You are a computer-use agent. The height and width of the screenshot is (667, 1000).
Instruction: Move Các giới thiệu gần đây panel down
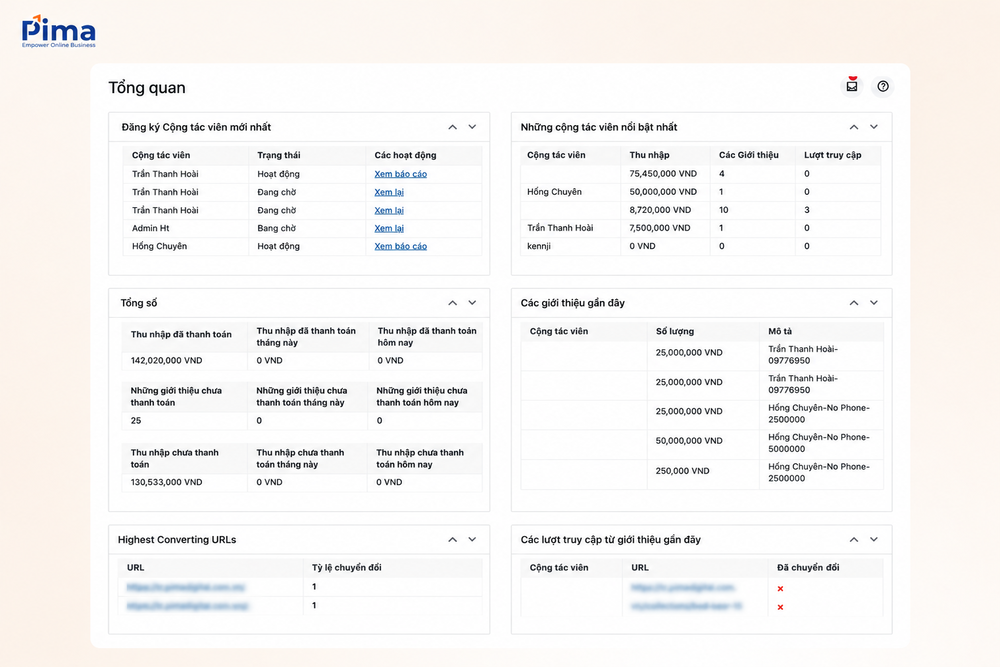click(874, 303)
